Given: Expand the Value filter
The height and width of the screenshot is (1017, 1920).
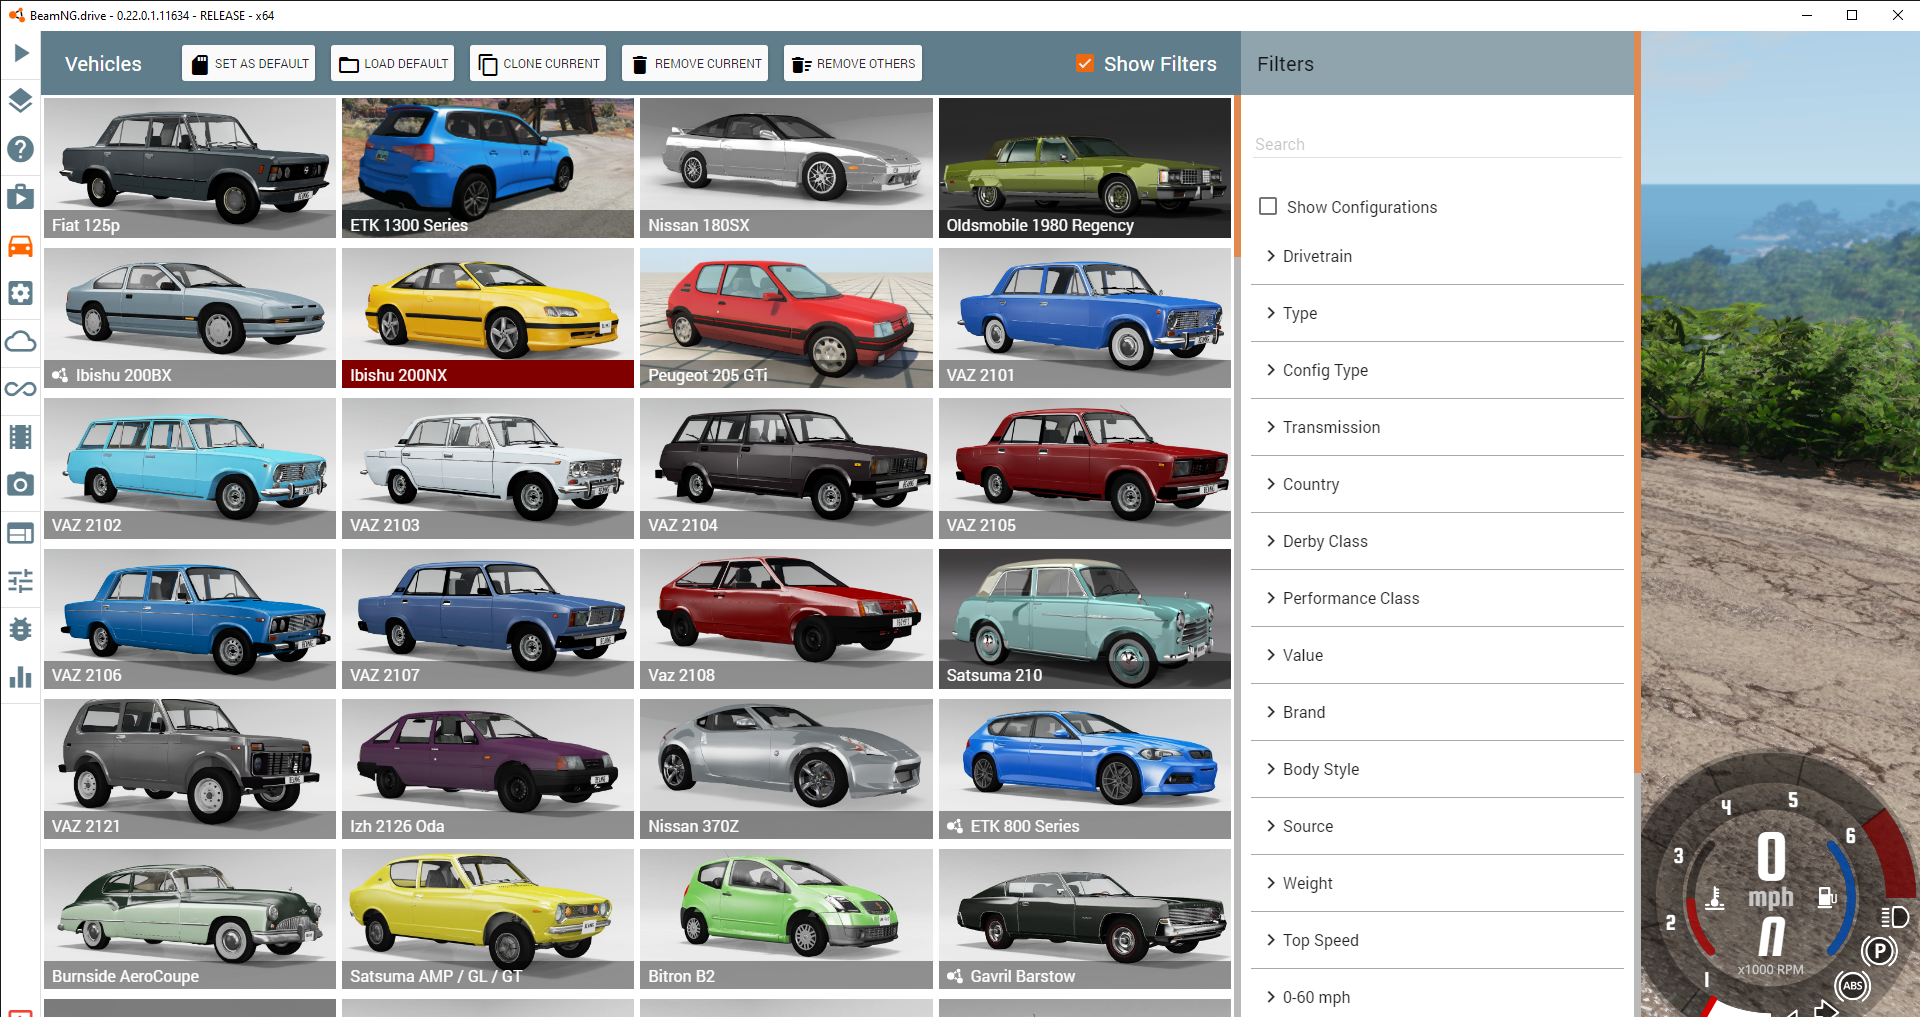Looking at the screenshot, I should pos(1437,655).
